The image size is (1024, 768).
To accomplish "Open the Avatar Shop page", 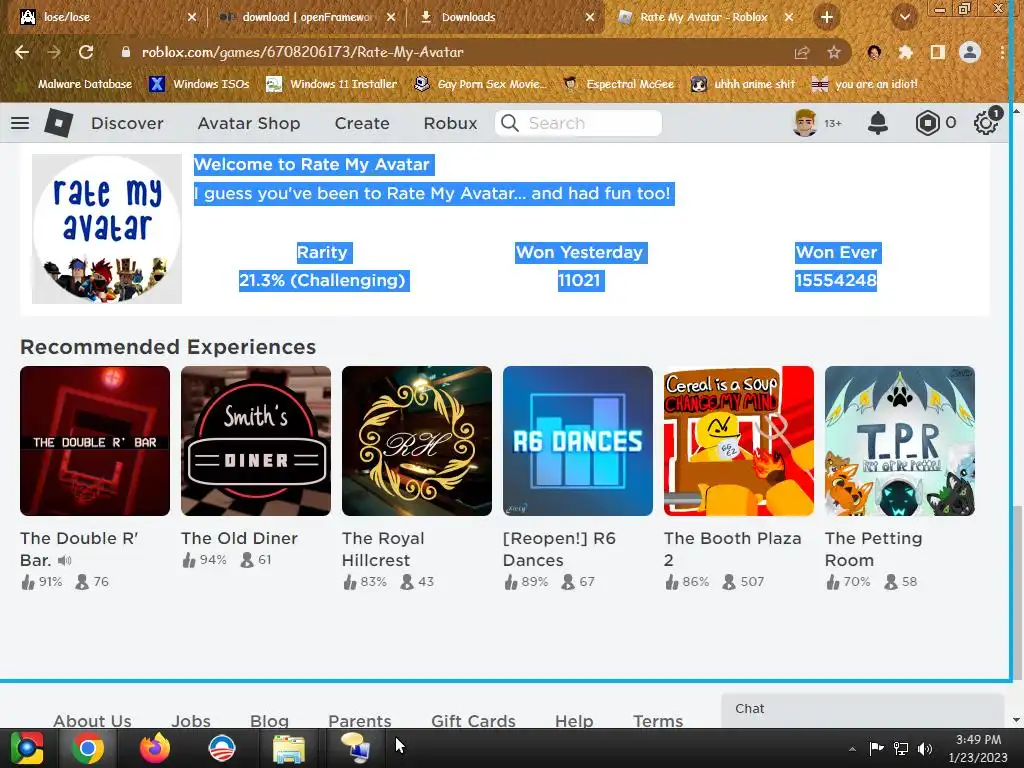I will coord(249,123).
